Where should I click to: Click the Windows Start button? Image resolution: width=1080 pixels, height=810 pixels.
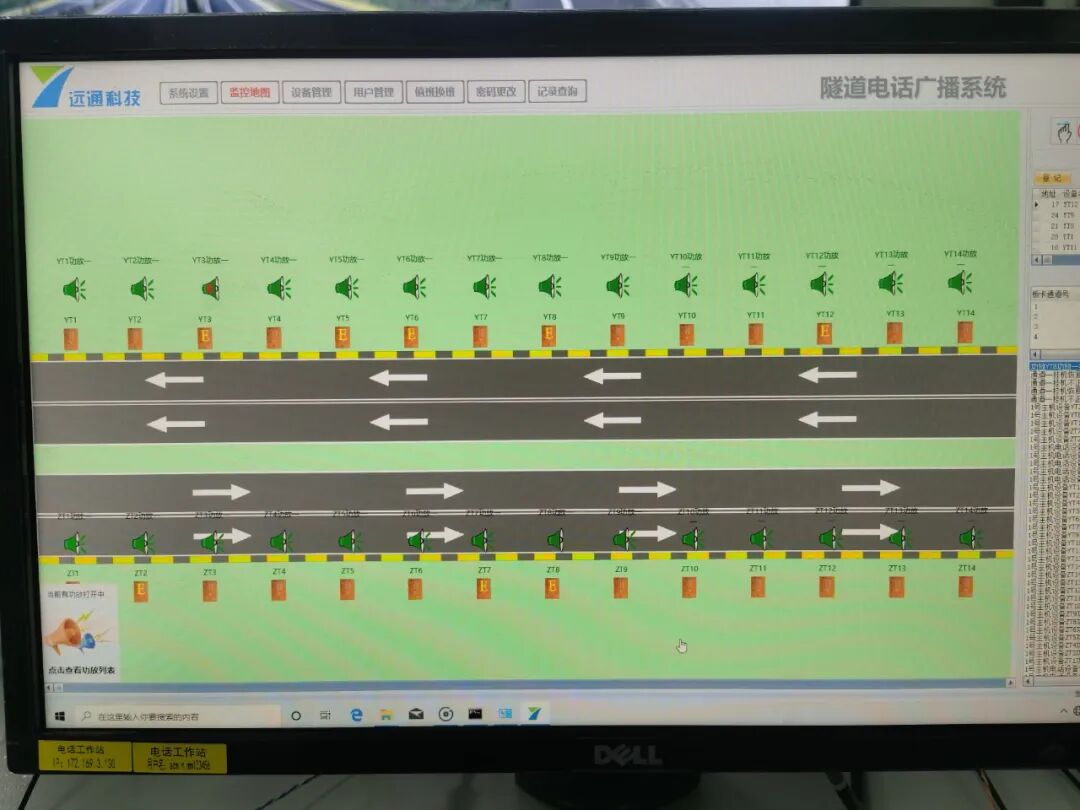click(x=60, y=716)
